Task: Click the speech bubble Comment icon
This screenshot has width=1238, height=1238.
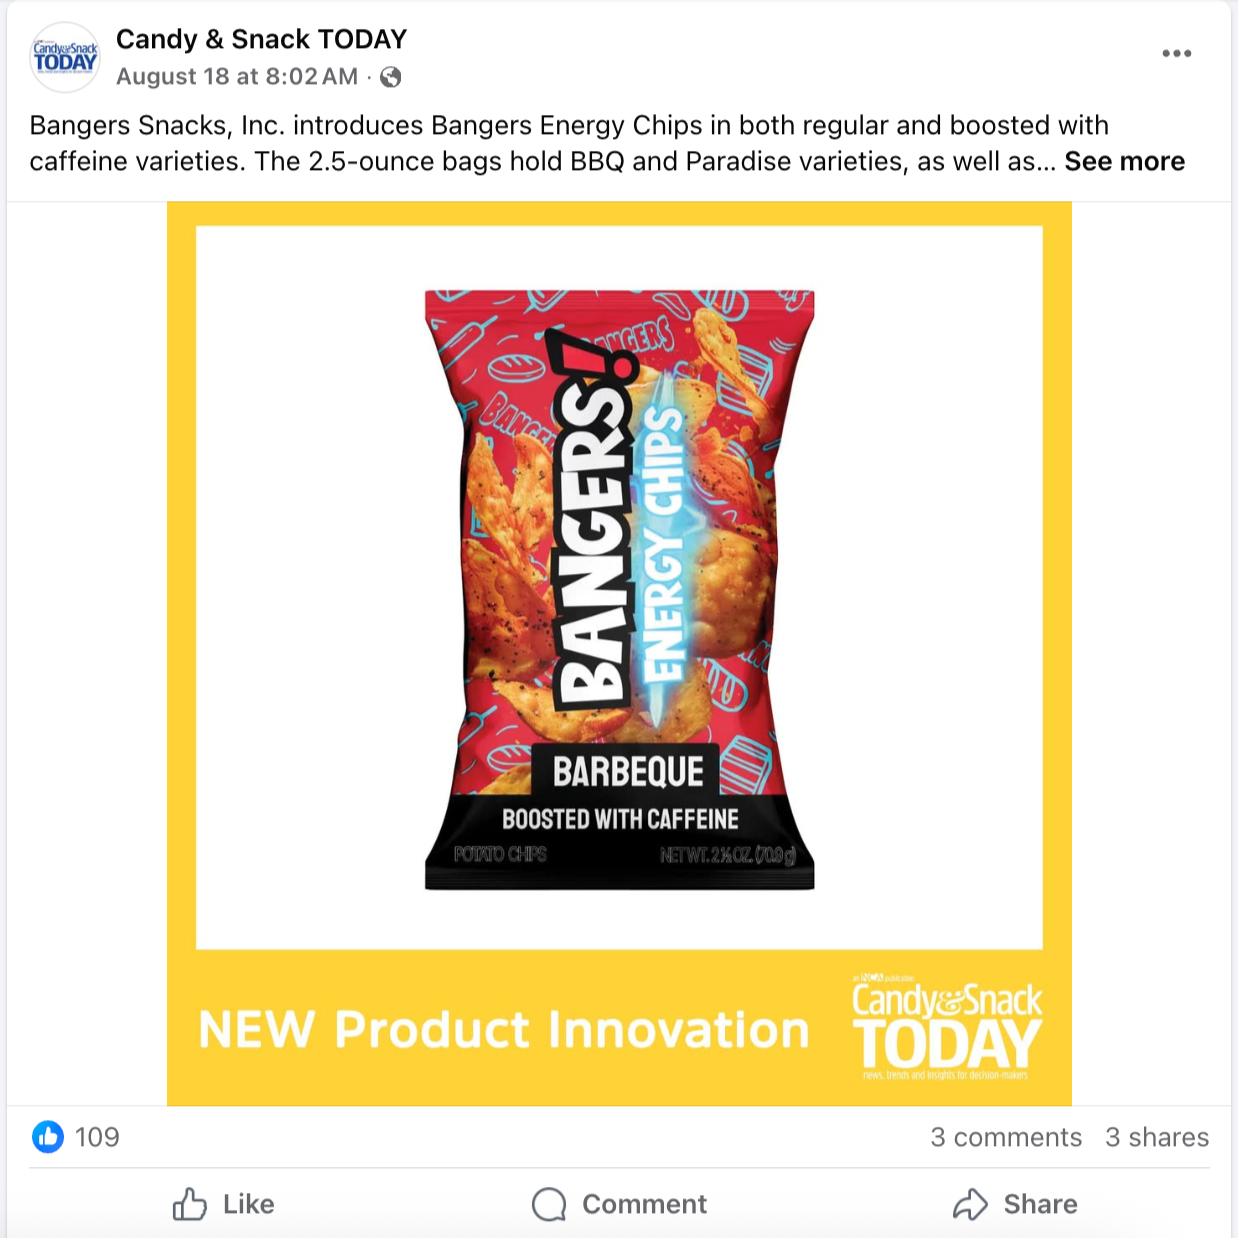Action: tap(549, 1204)
